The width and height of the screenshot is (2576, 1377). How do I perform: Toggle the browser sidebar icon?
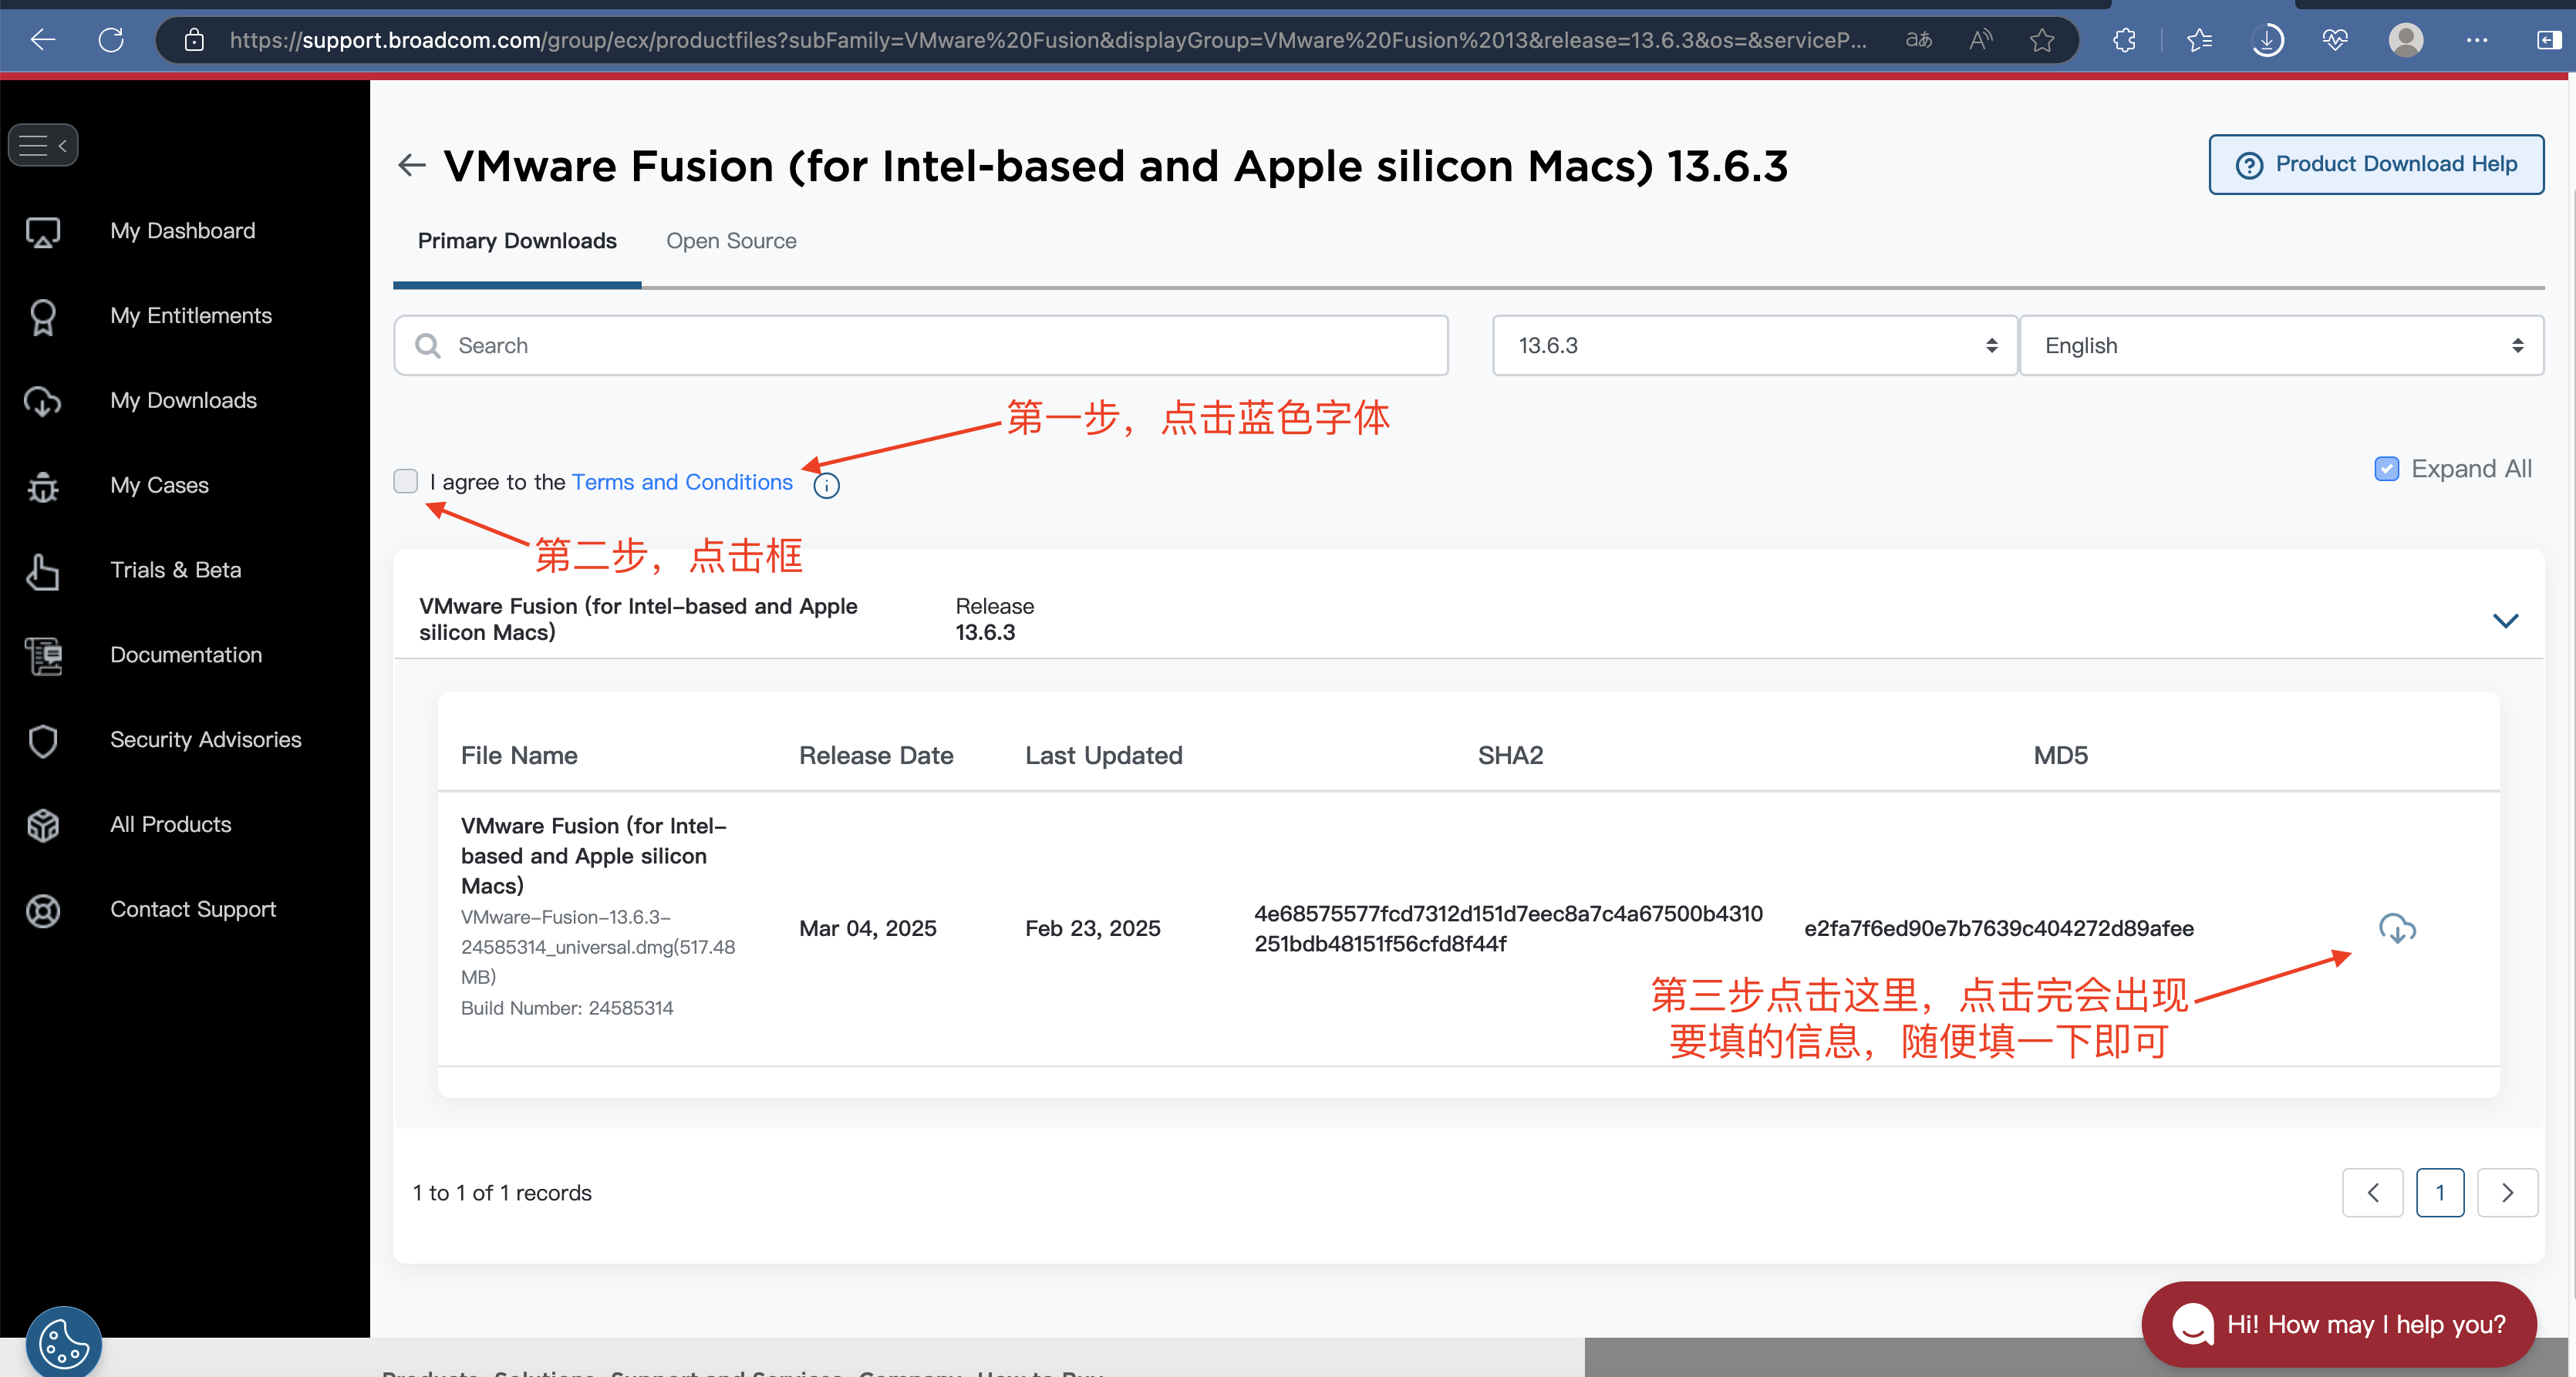(2548, 40)
